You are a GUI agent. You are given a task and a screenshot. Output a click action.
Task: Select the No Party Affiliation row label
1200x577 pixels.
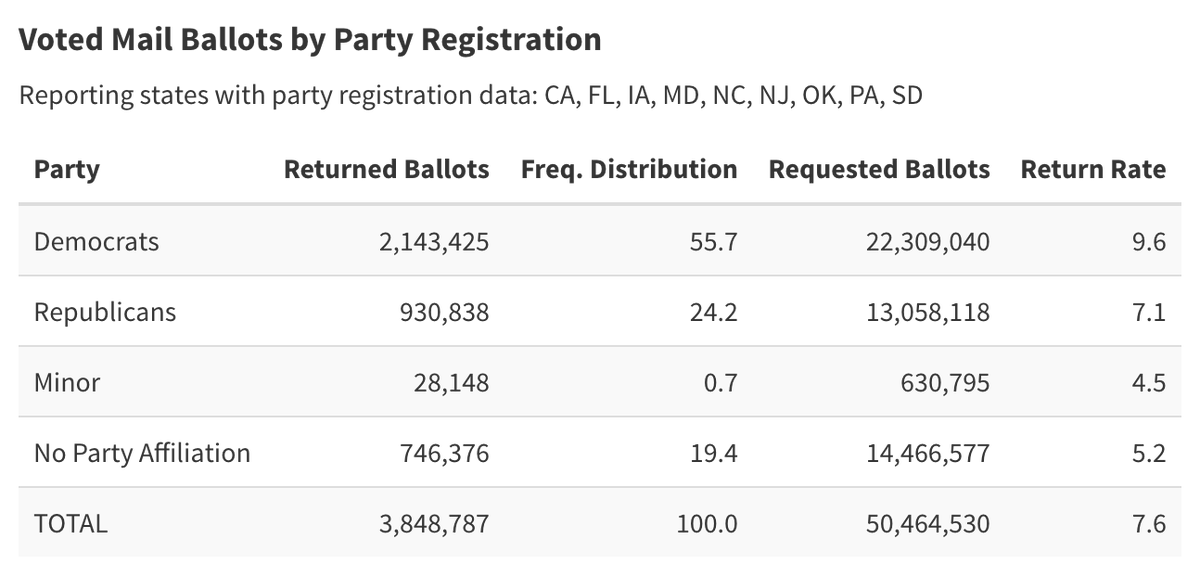(x=142, y=453)
